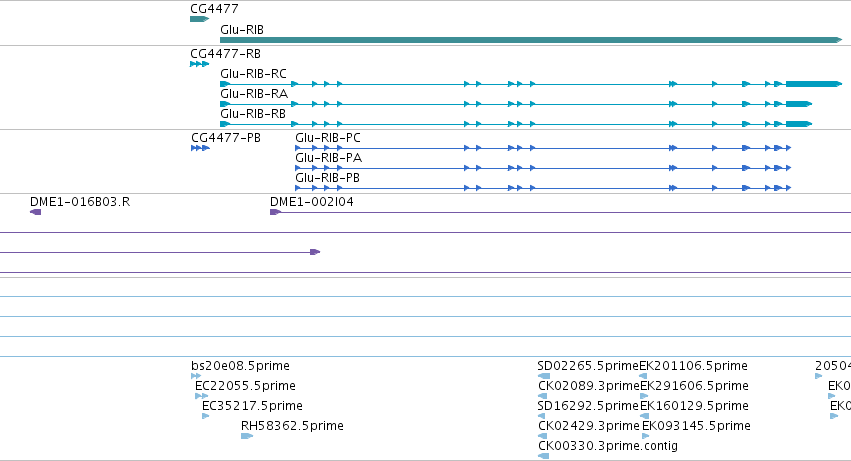Select the bs20e08.5prime EST label

point(240,366)
